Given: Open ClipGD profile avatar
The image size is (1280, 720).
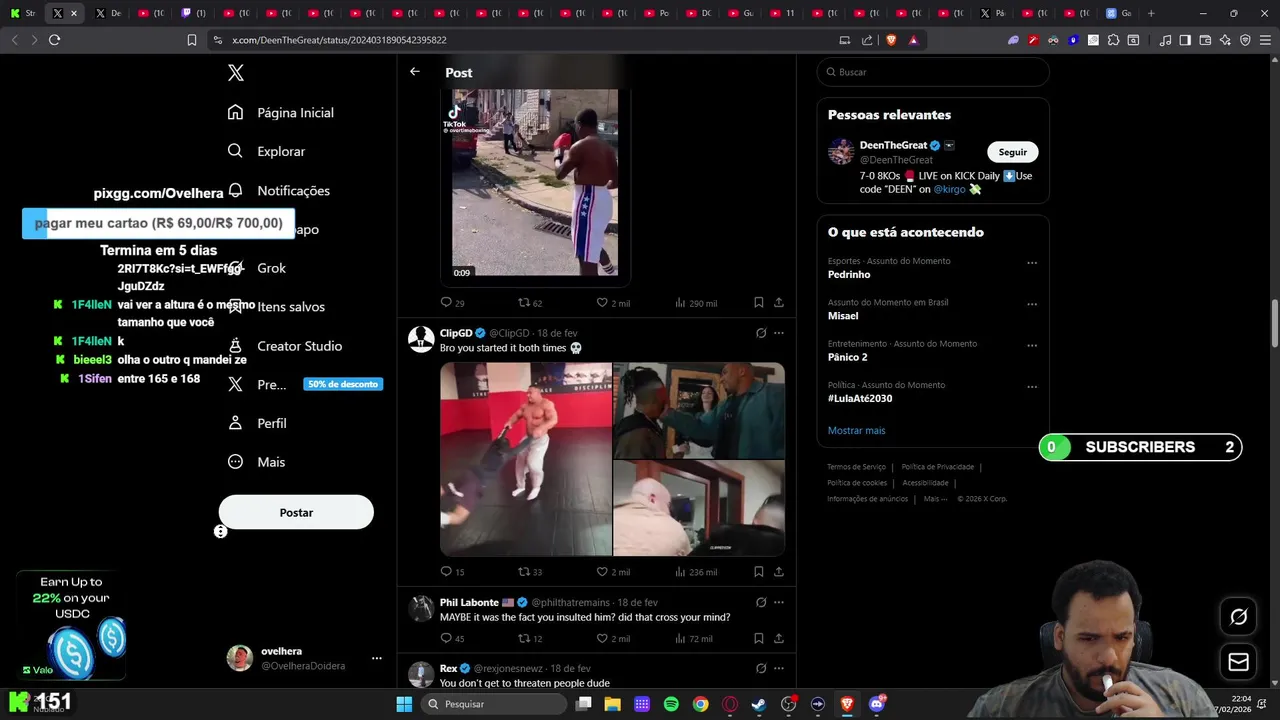Looking at the screenshot, I should coord(421,339).
